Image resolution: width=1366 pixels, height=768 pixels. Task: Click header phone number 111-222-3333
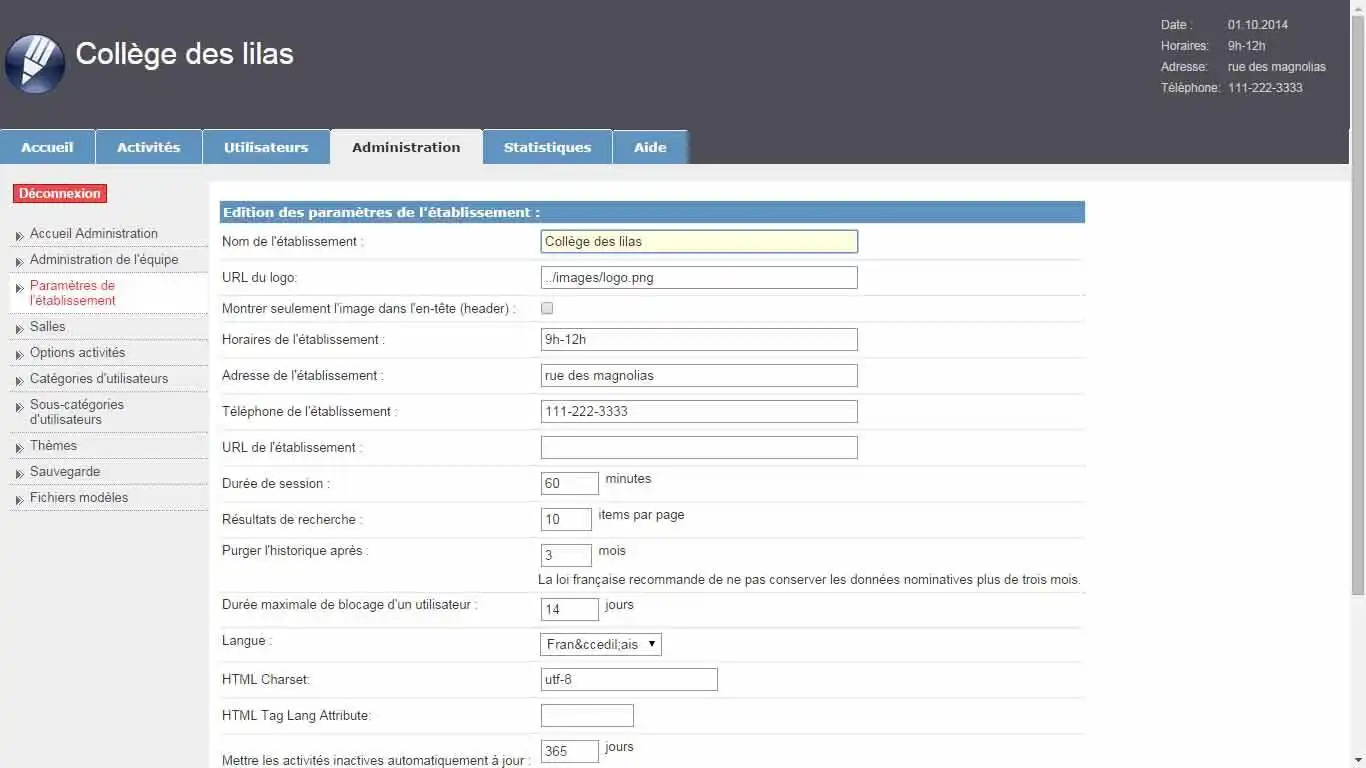pyautogui.click(x=1265, y=88)
